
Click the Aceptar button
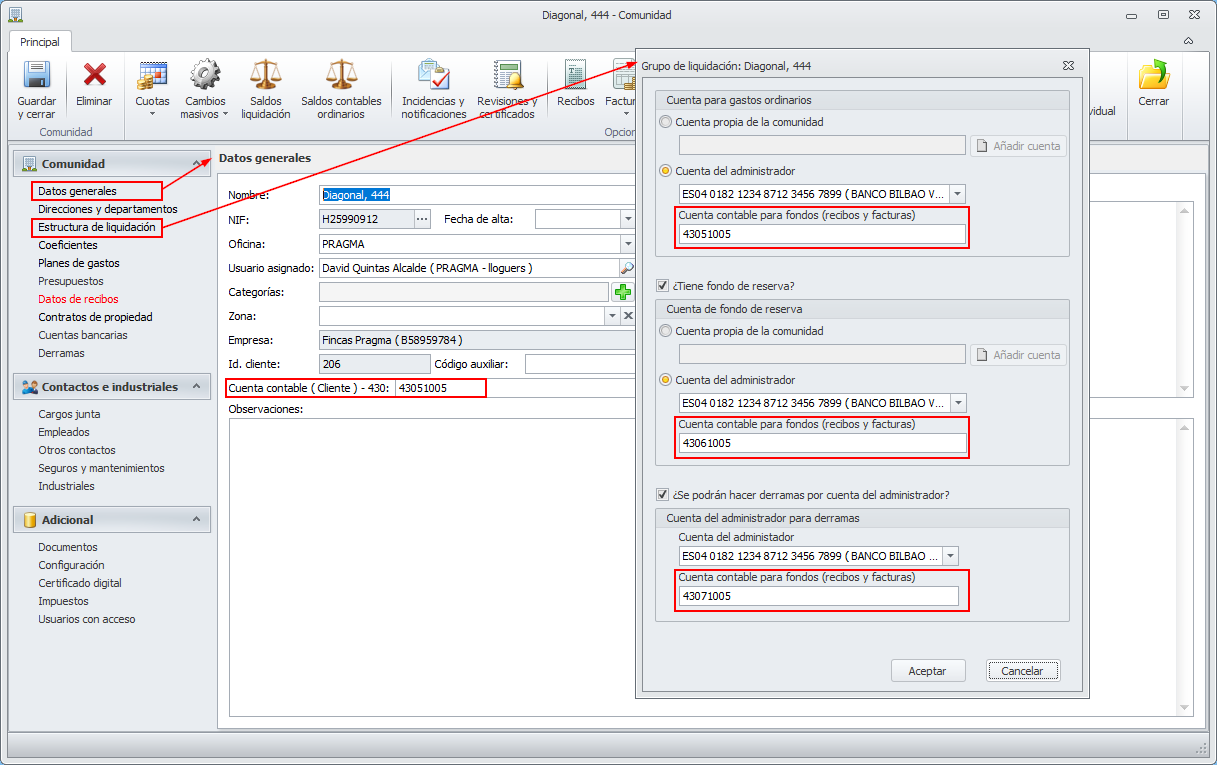[x=927, y=671]
